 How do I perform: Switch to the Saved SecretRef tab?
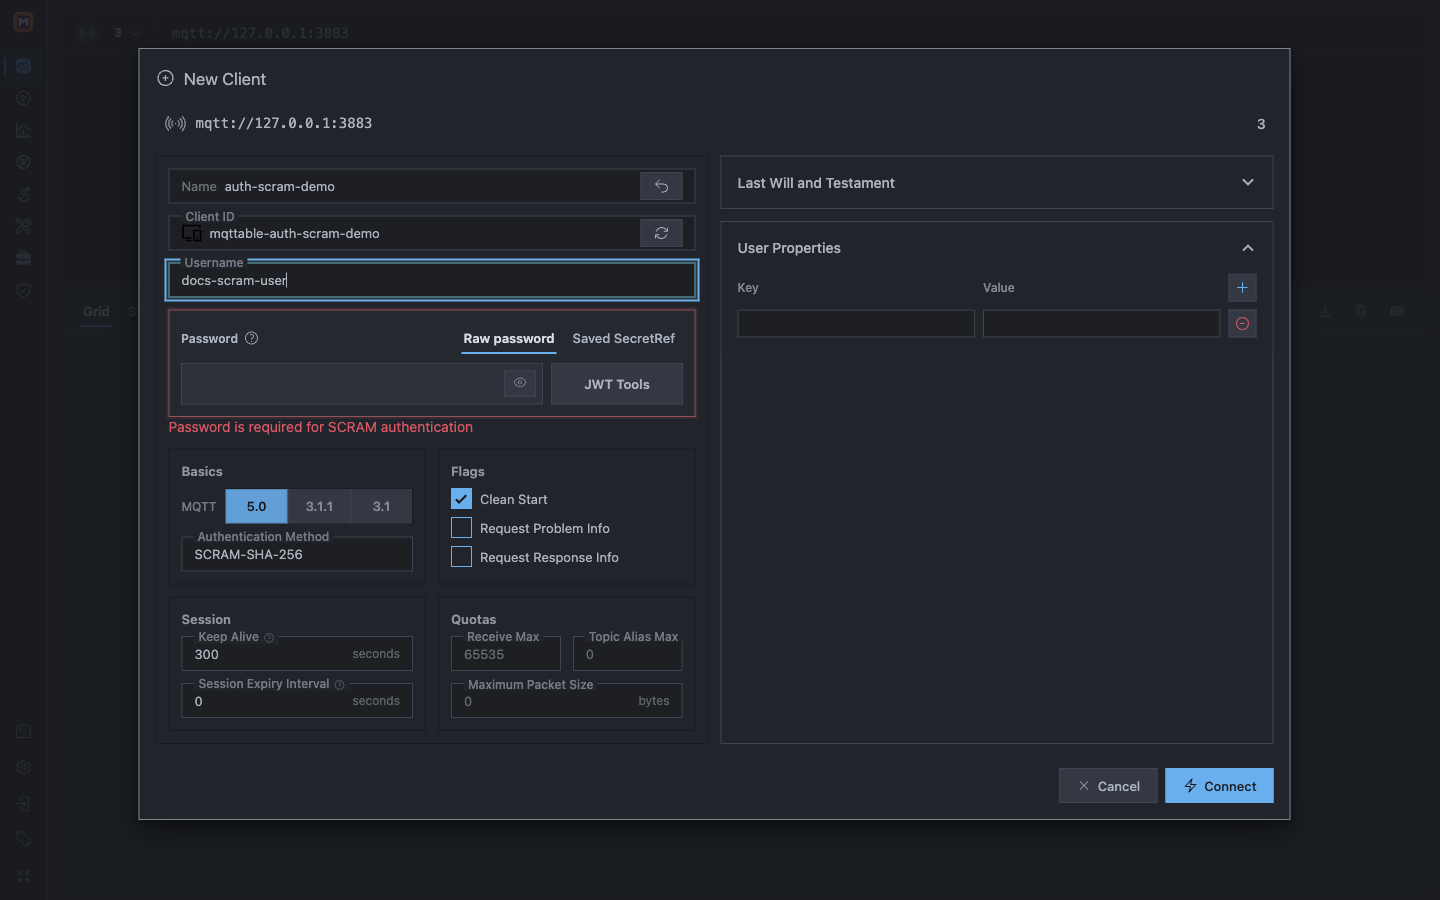coord(623,339)
